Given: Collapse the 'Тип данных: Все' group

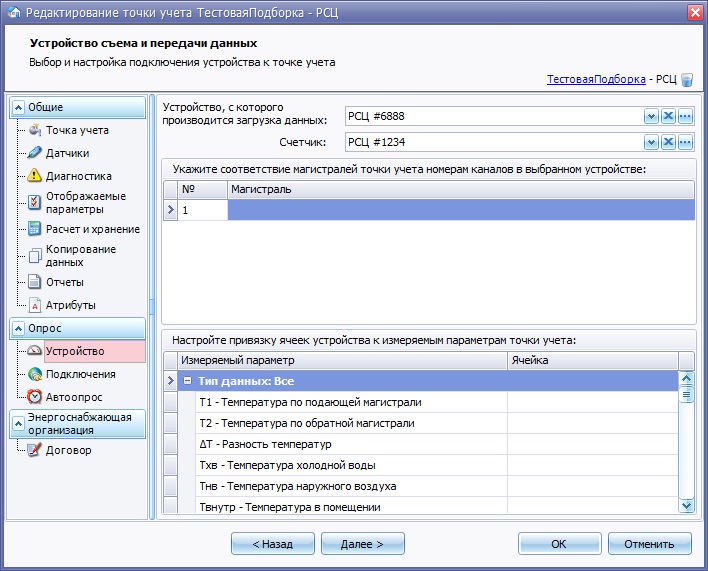Looking at the screenshot, I should coord(187,381).
